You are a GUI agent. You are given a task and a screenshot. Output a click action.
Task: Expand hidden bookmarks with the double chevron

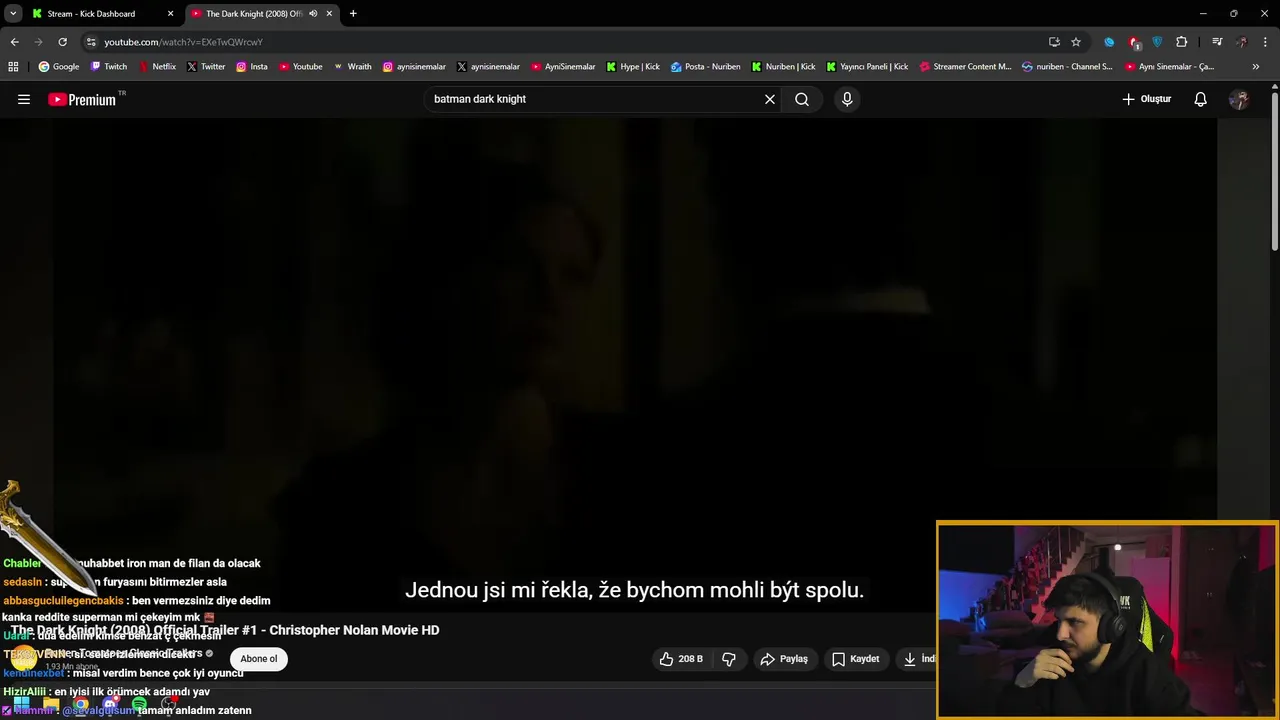pyautogui.click(x=1256, y=67)
